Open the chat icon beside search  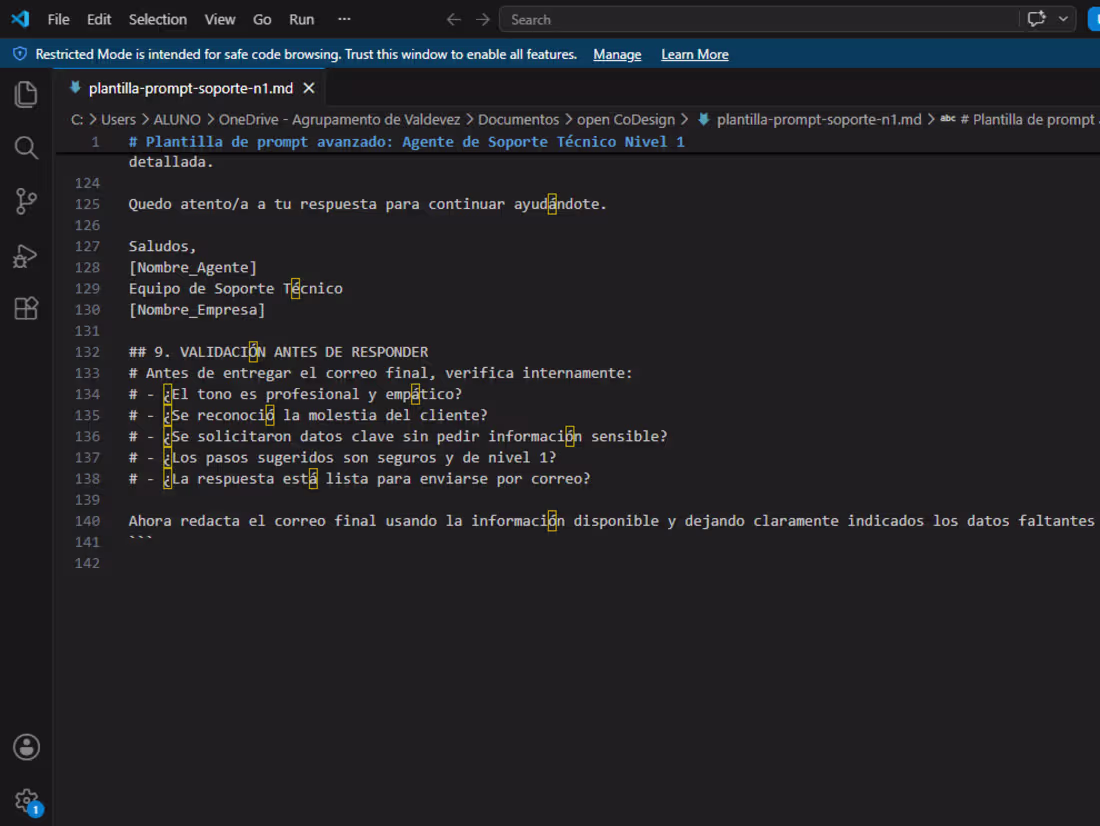pyautogui.click(x=1036, y=19)
